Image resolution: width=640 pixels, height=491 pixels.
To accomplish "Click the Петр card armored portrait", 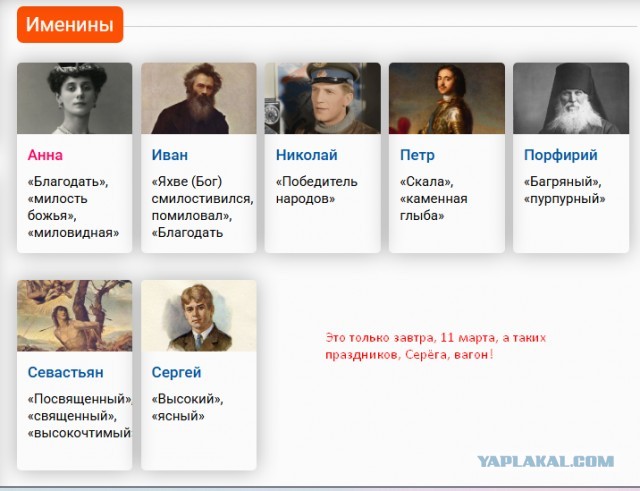I will (x=447, y=98).
